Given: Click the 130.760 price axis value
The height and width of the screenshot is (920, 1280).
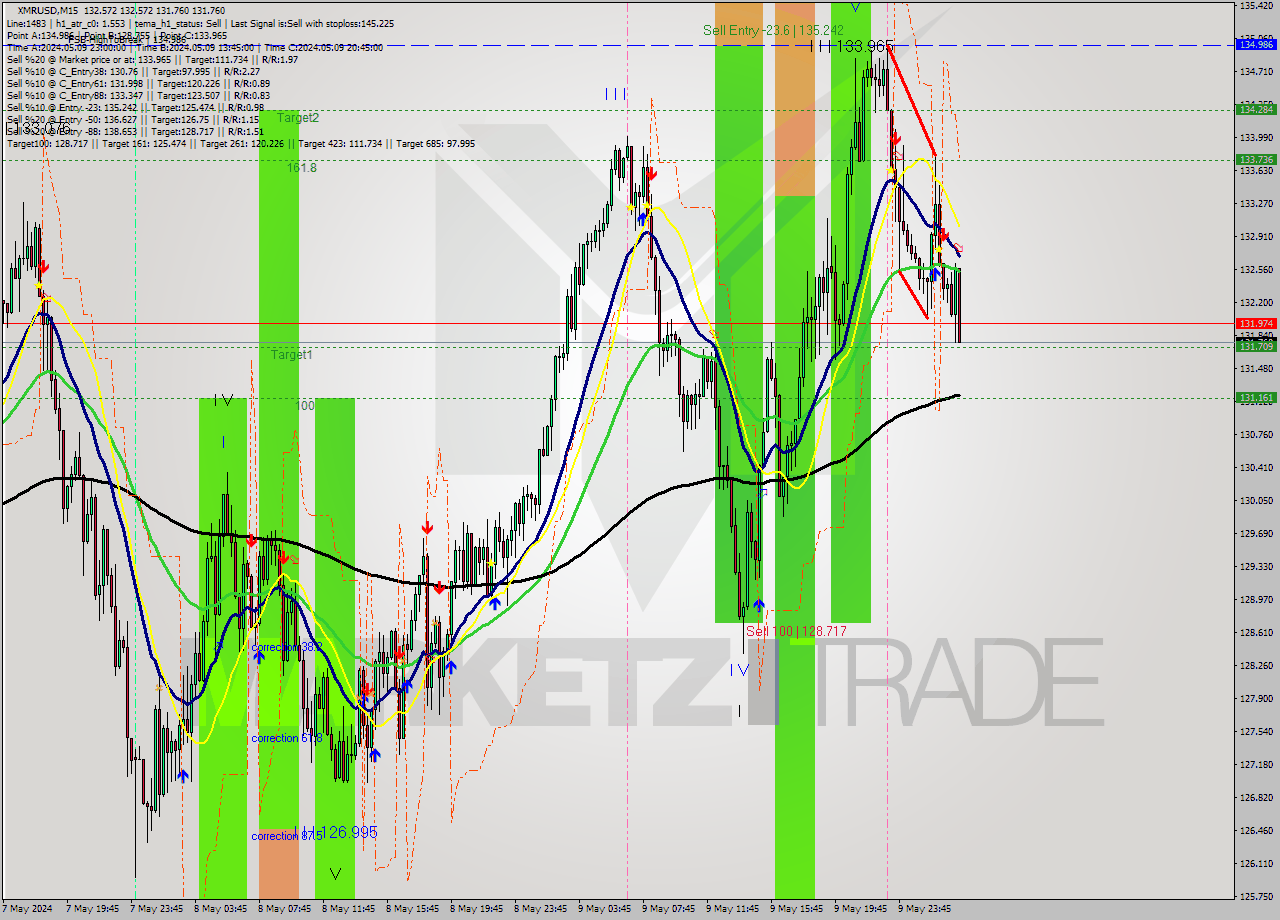Looking at the screenshot, I should click(x=1256, y=435).
